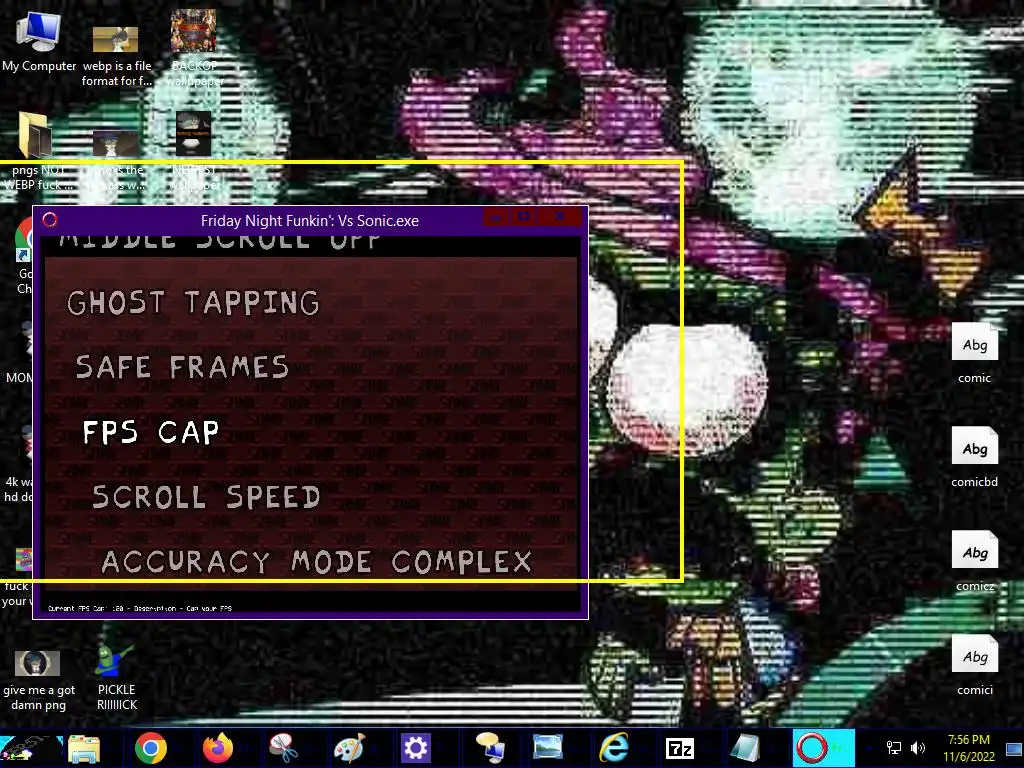This screenshot has width=1024, height=768.
Task: Select the 'give me a got damn png' icon
Action: (39, 680)
